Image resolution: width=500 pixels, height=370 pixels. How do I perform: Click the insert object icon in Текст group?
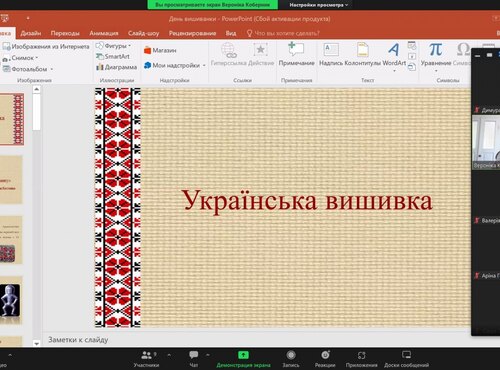pyautogui.click(x=412, y=67)
